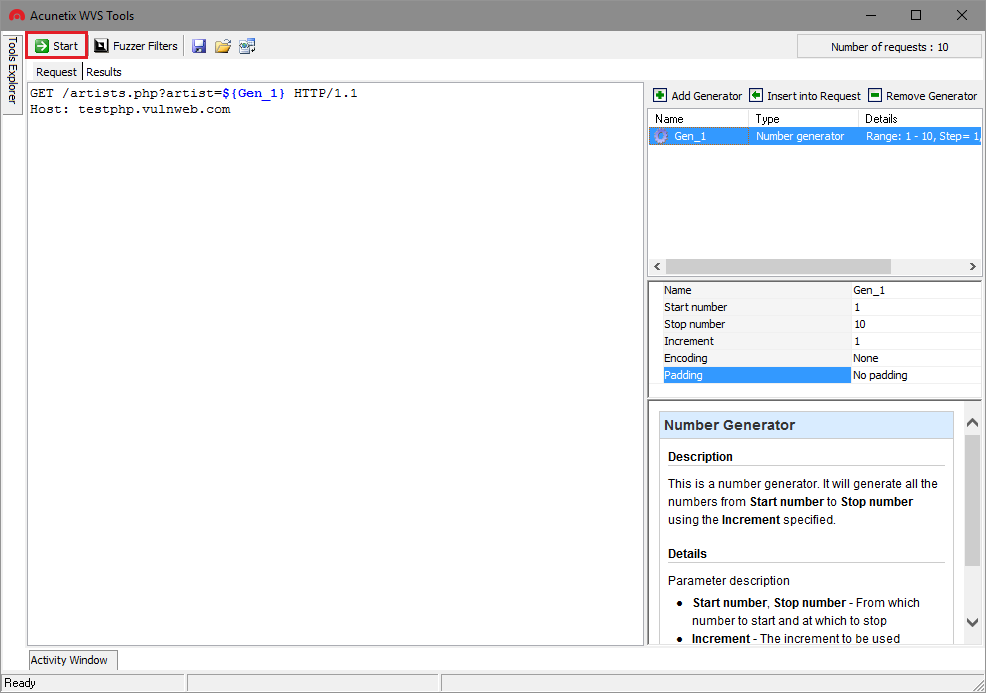Select the Padding property label

pos(756,375)
